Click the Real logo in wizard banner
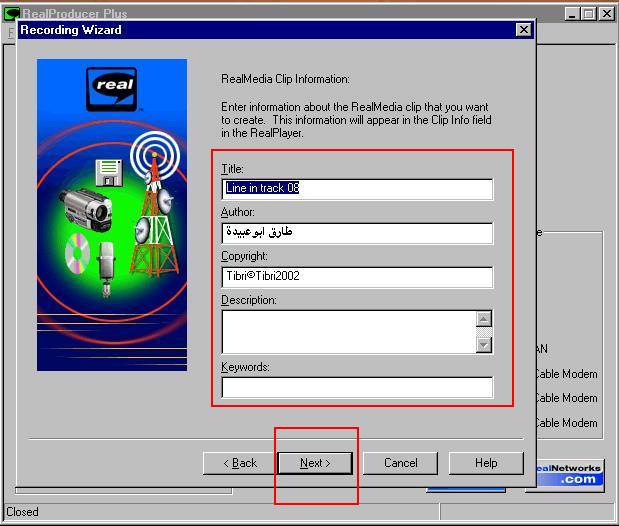The height and width of the screenshot is (526, 619). [112, 89]
